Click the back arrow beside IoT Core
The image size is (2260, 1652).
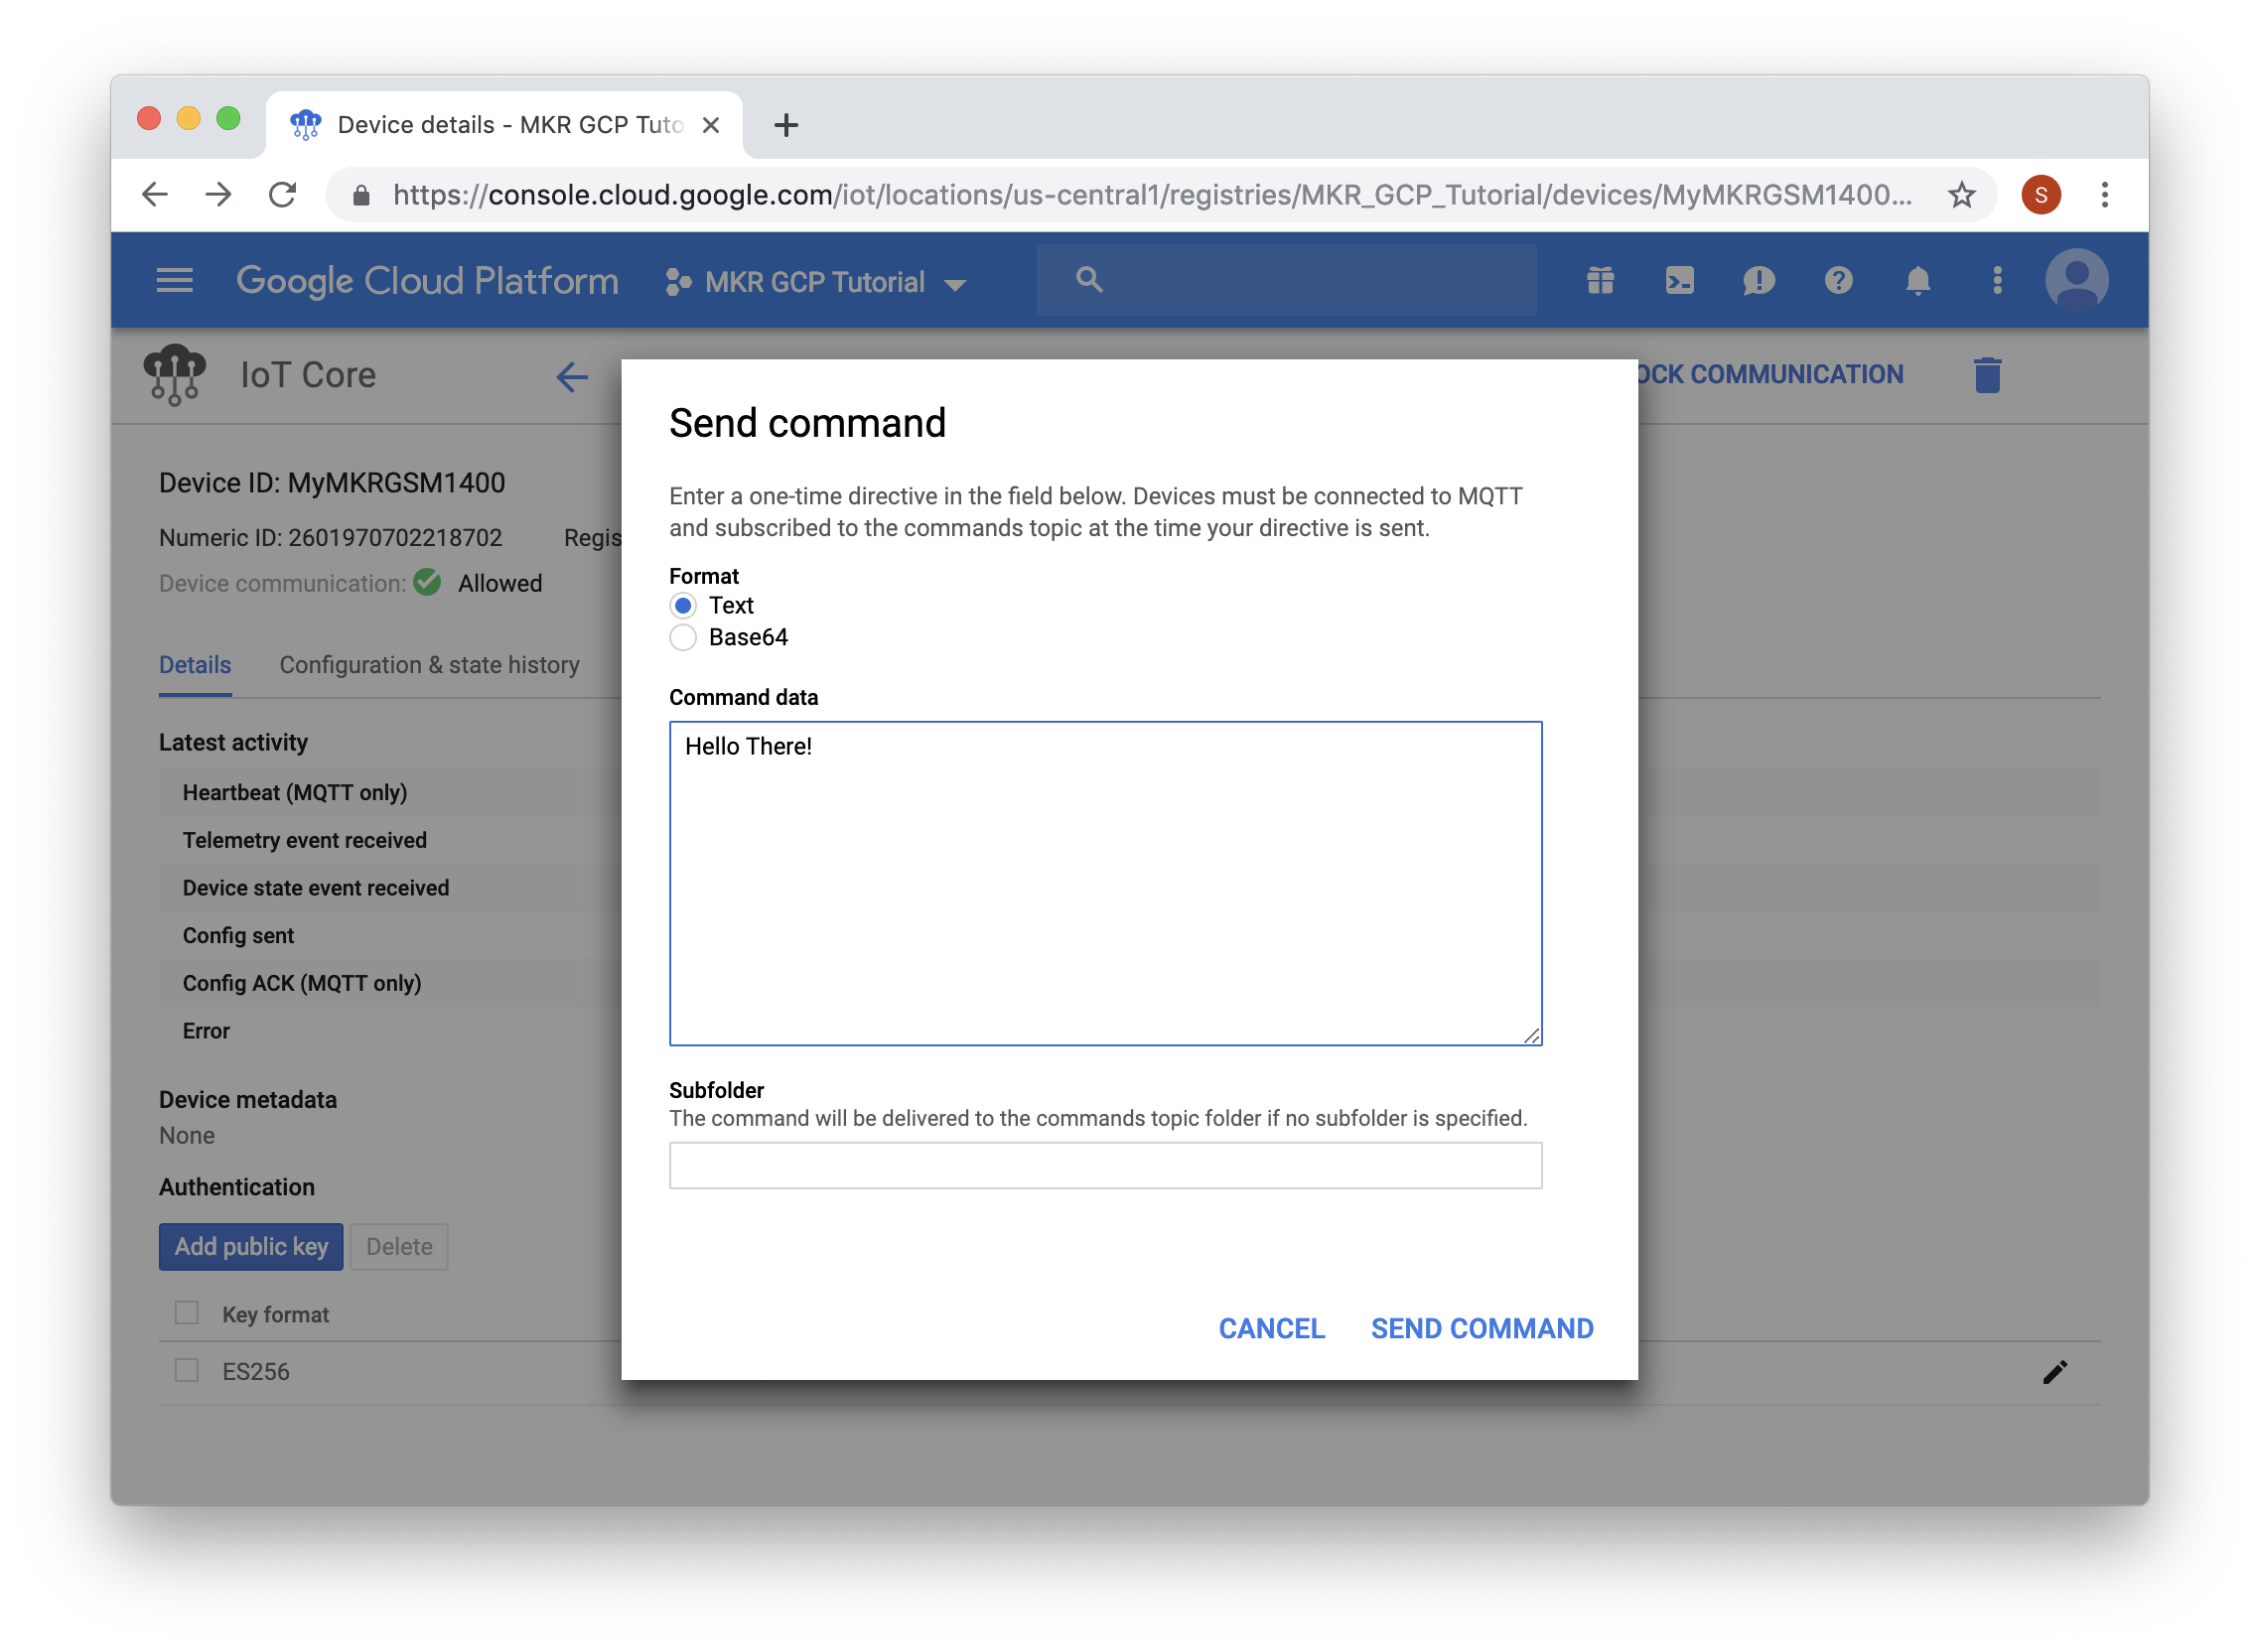tap(570, 377)
